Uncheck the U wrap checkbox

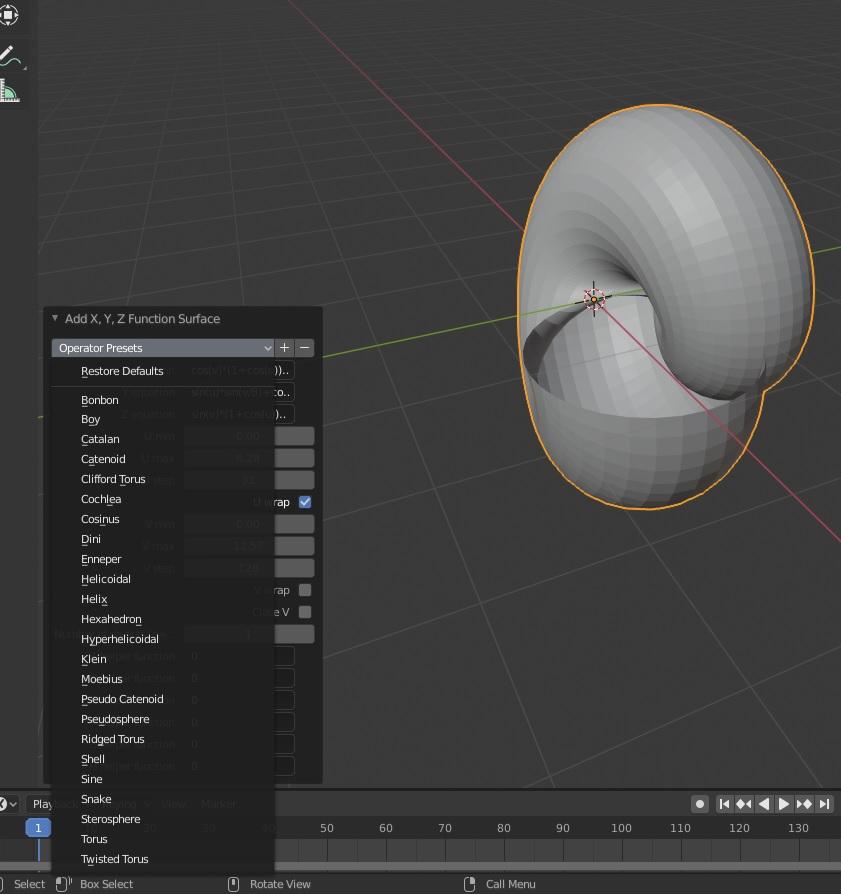305,502
